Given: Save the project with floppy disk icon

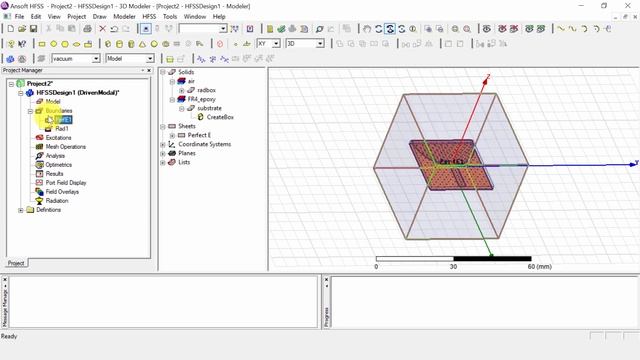Looking at the screenshot, I should [x=33, y=29].
